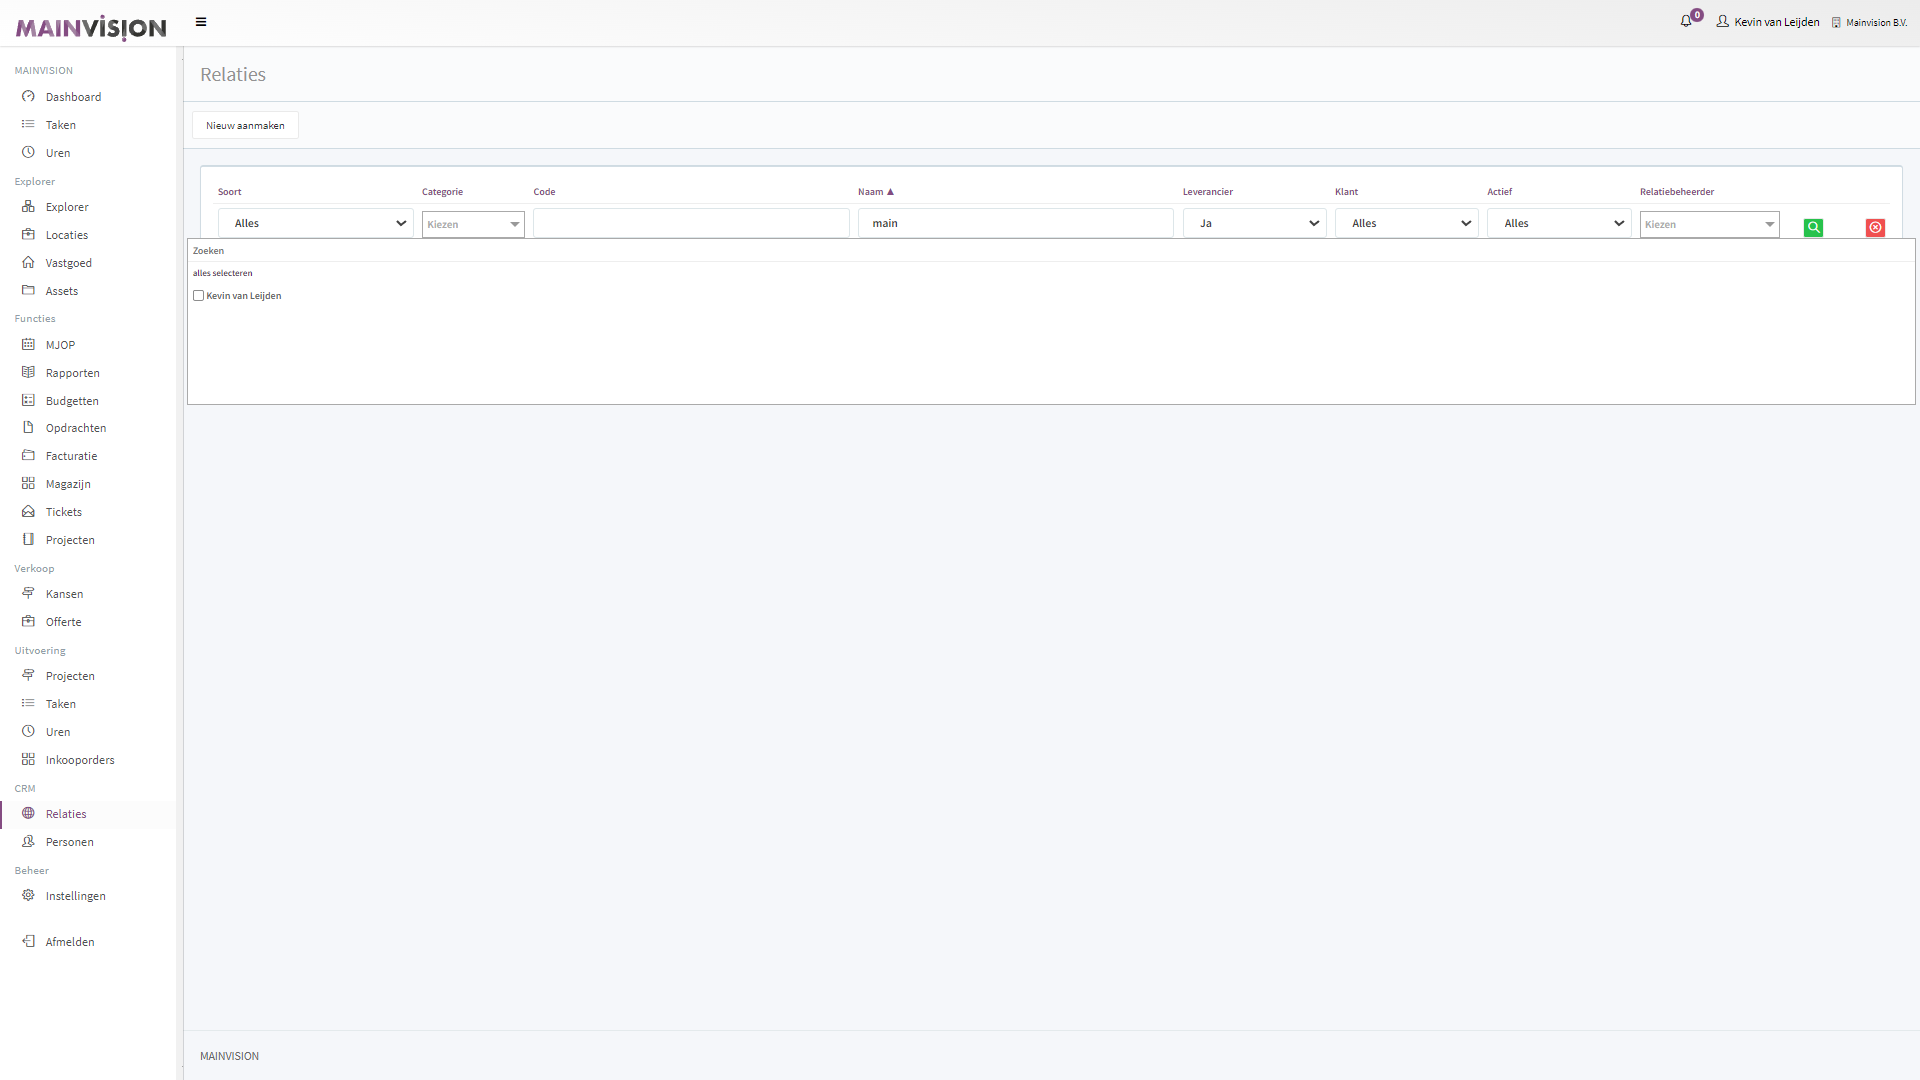Check the Kevin van Leijden checkbox
The image size is (1920, 1080).
click(x=198, y=296)
